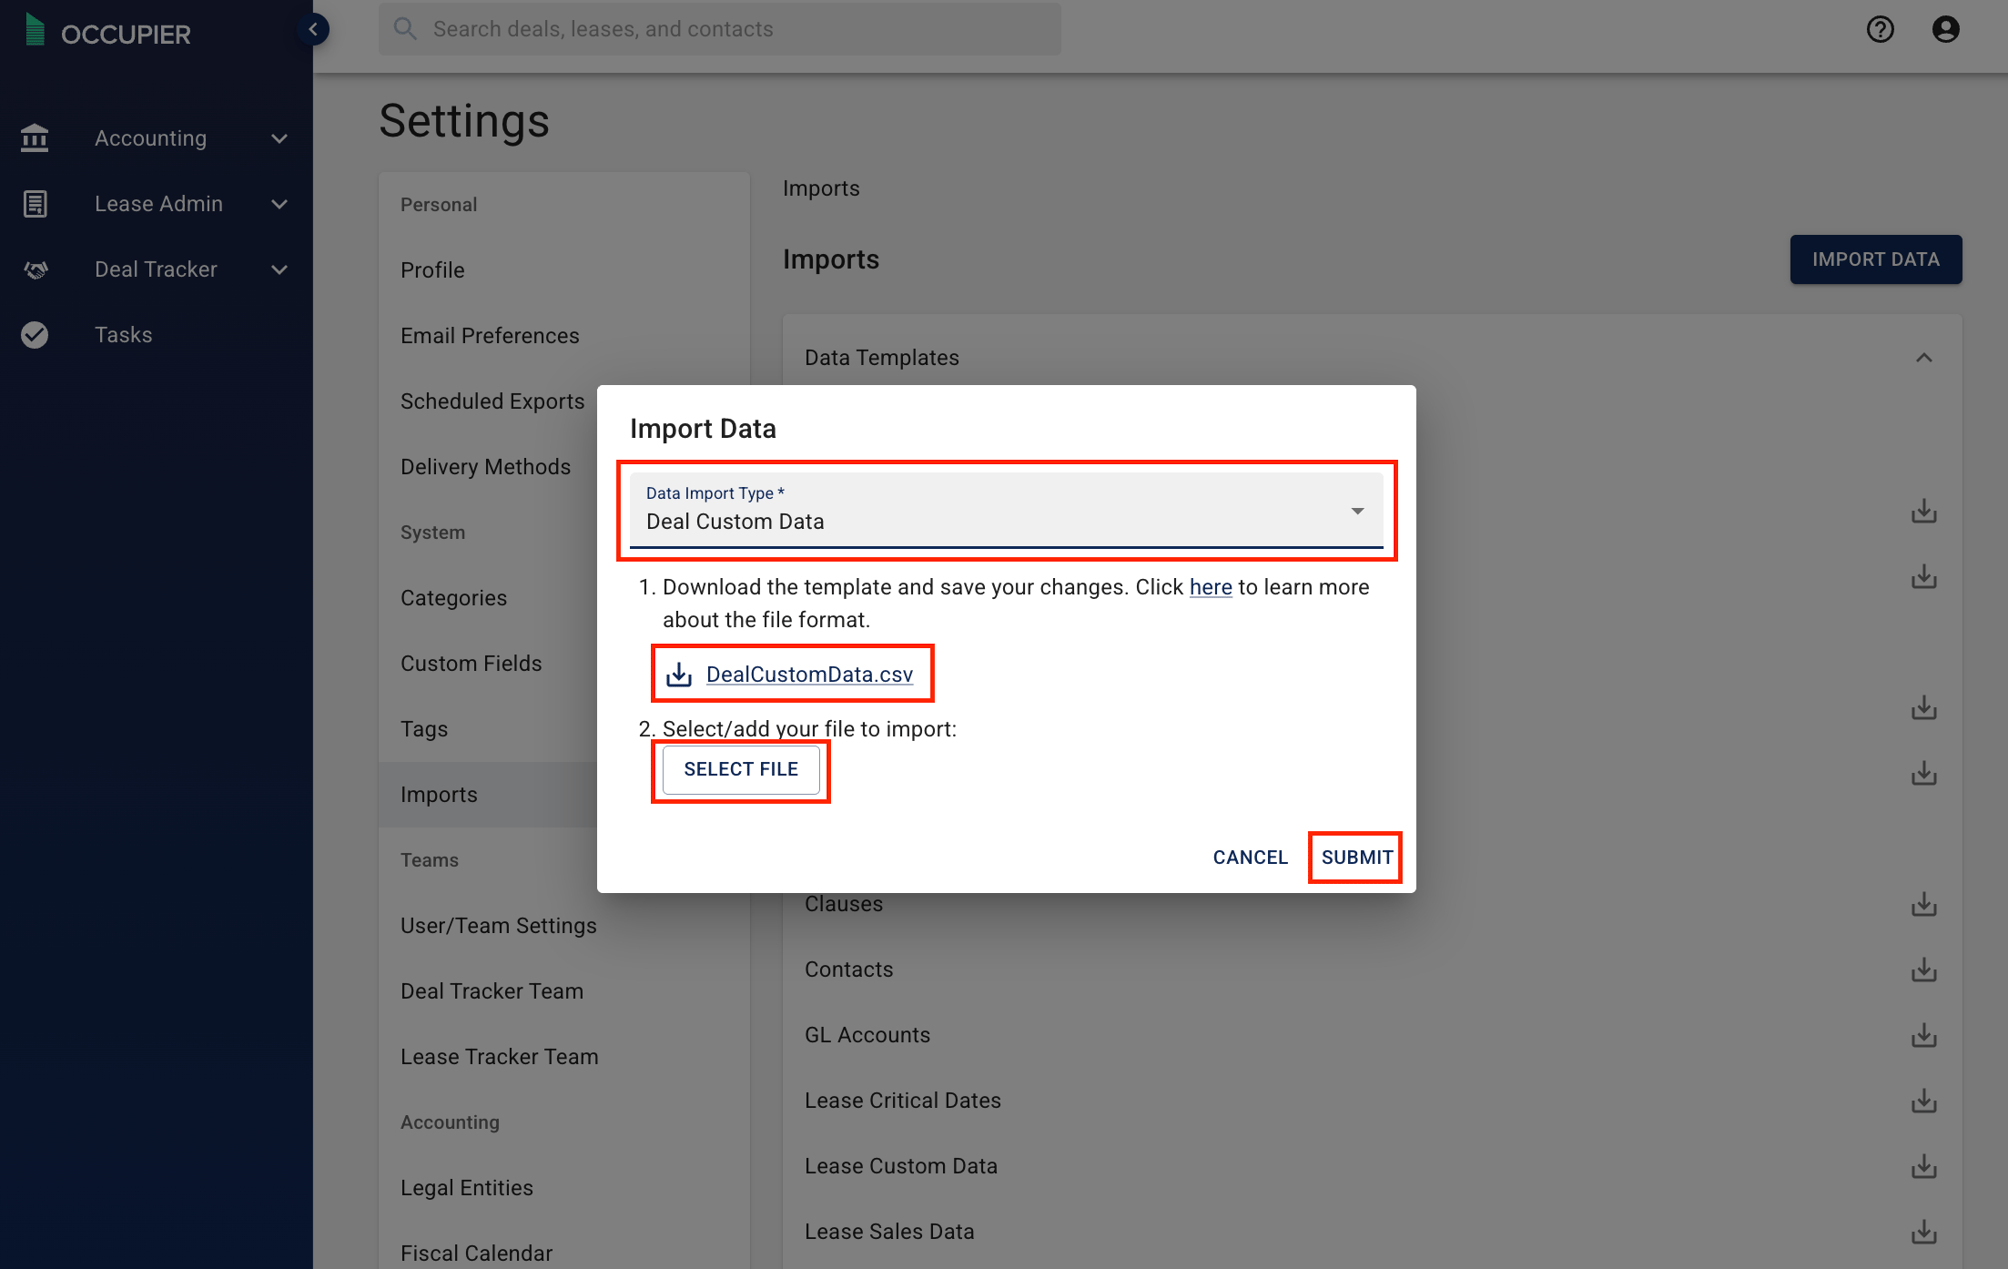Download the Clauses template
The height and width of the screenshot is (1269, 2008).
(x=1924, y=904)
